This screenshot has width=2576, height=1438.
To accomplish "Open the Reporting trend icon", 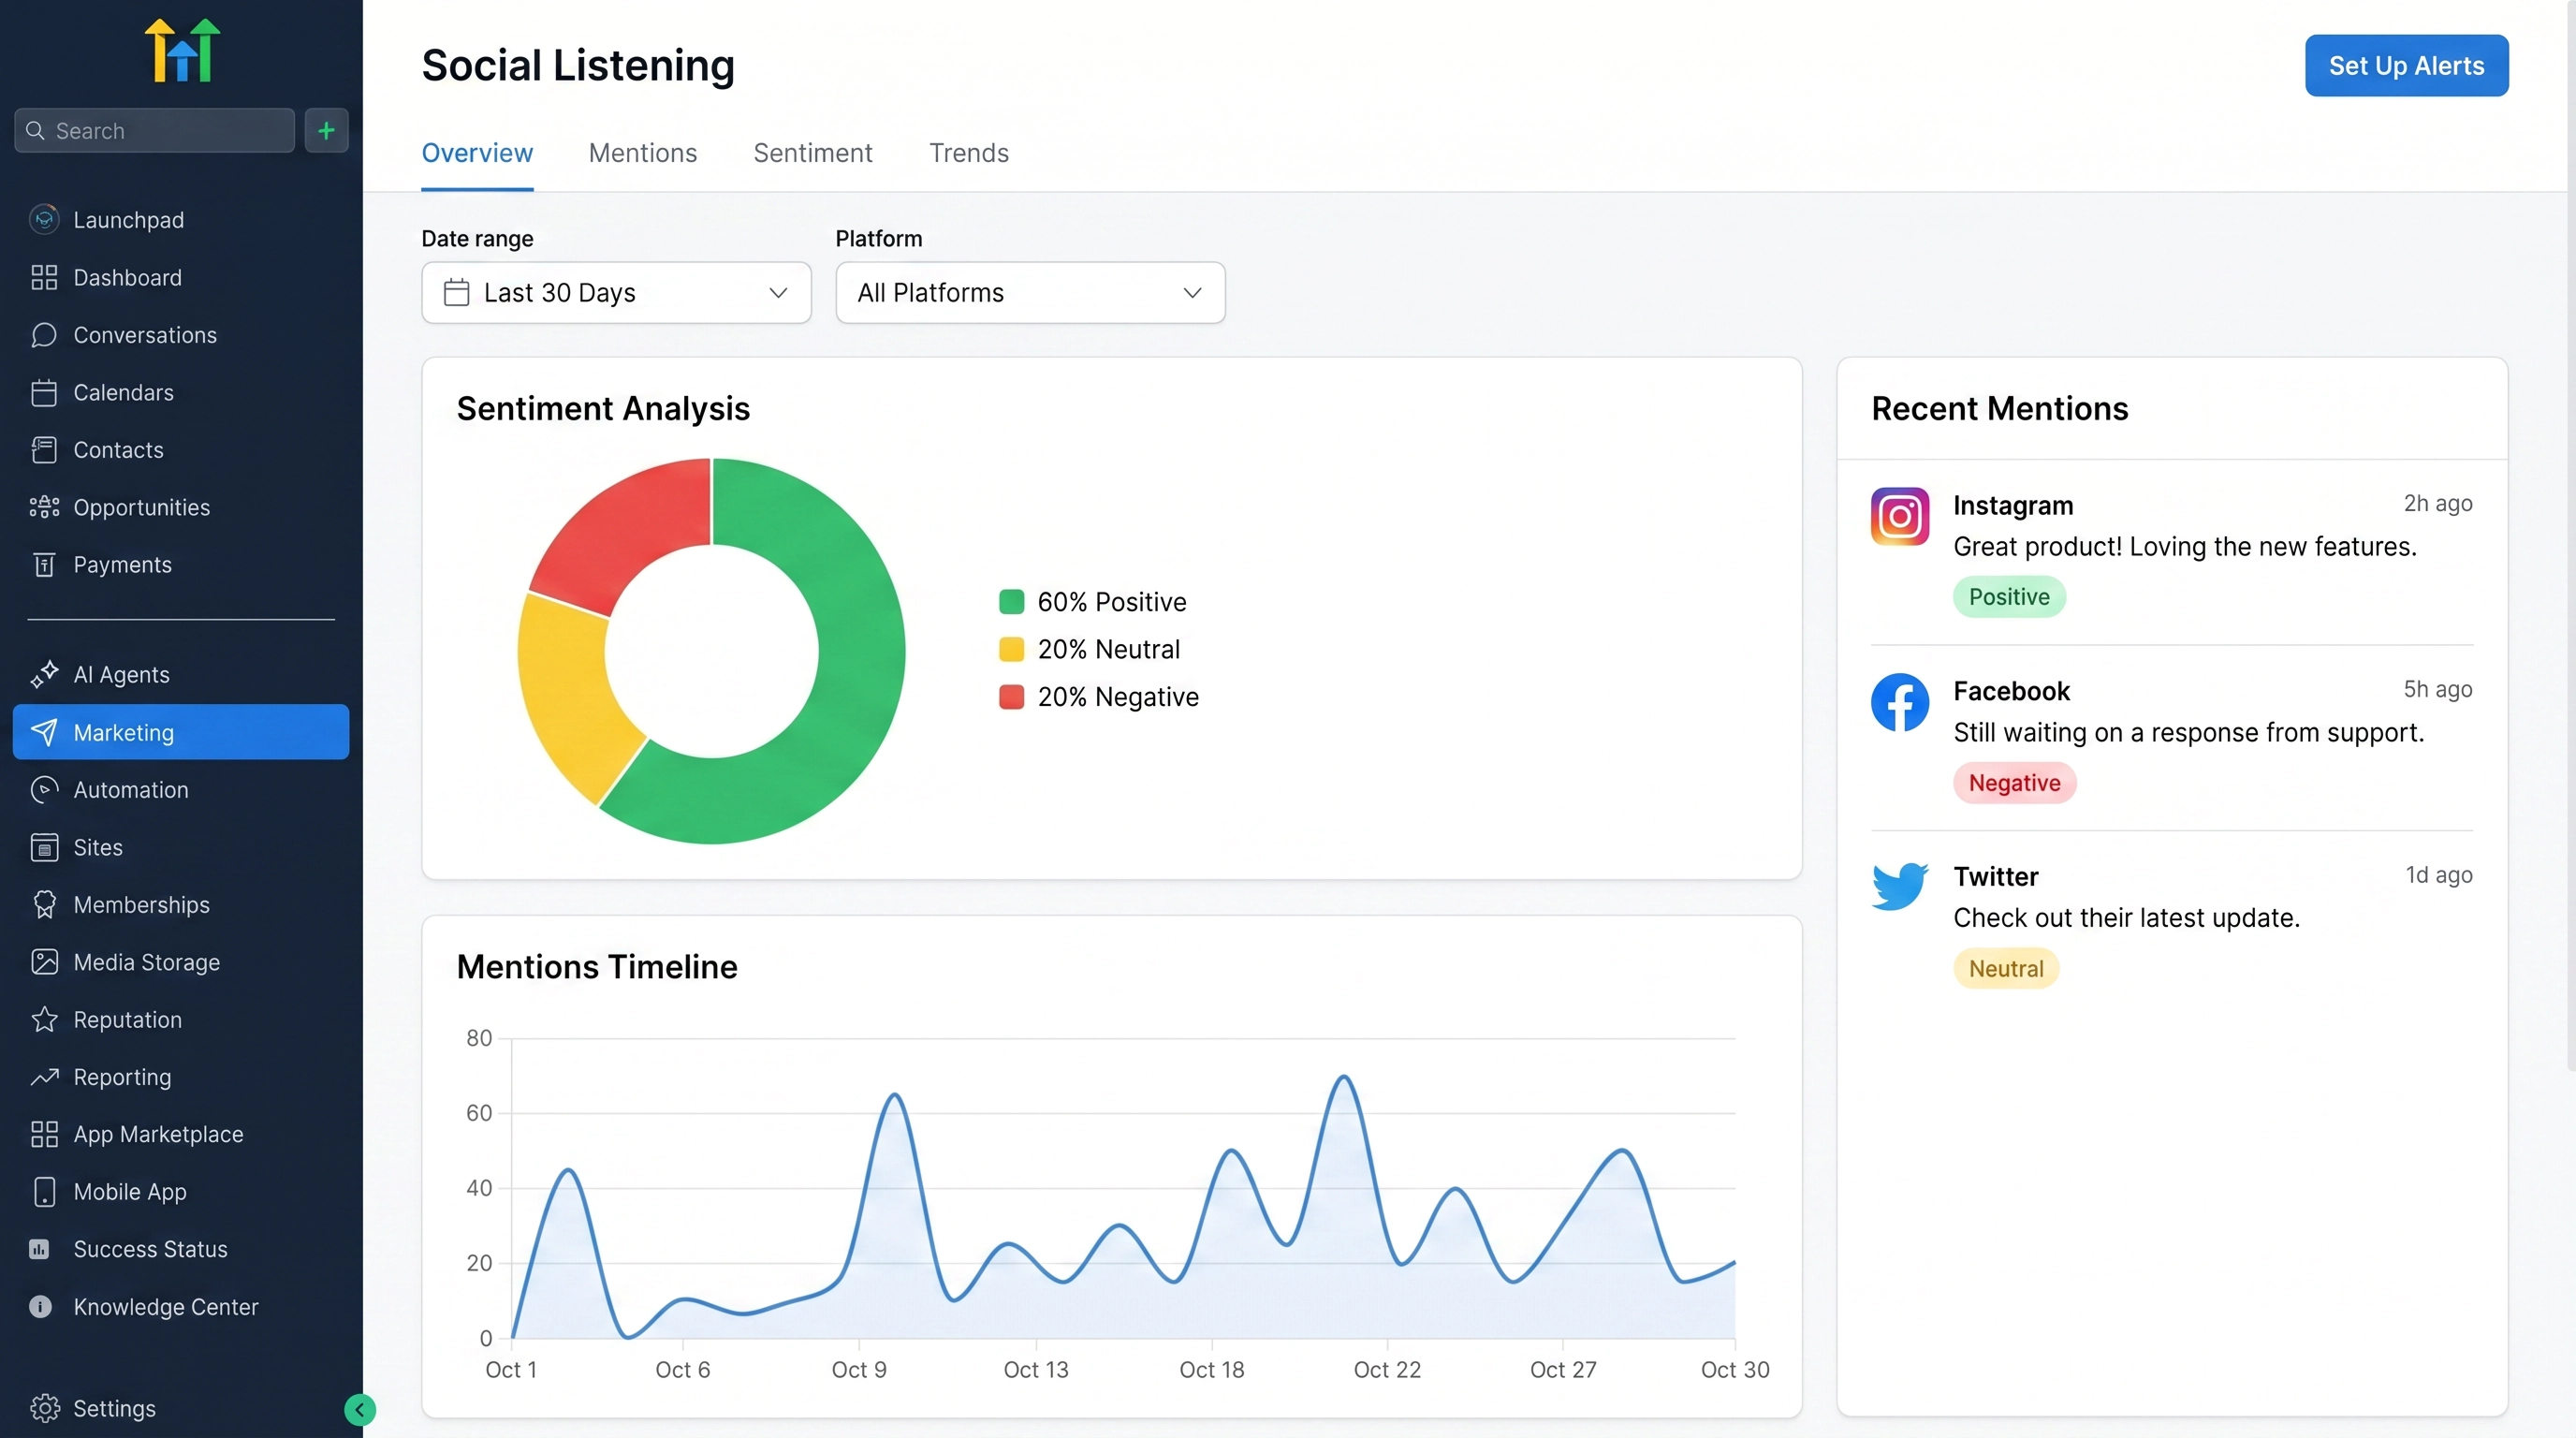I will click(x=44, y=1077).
